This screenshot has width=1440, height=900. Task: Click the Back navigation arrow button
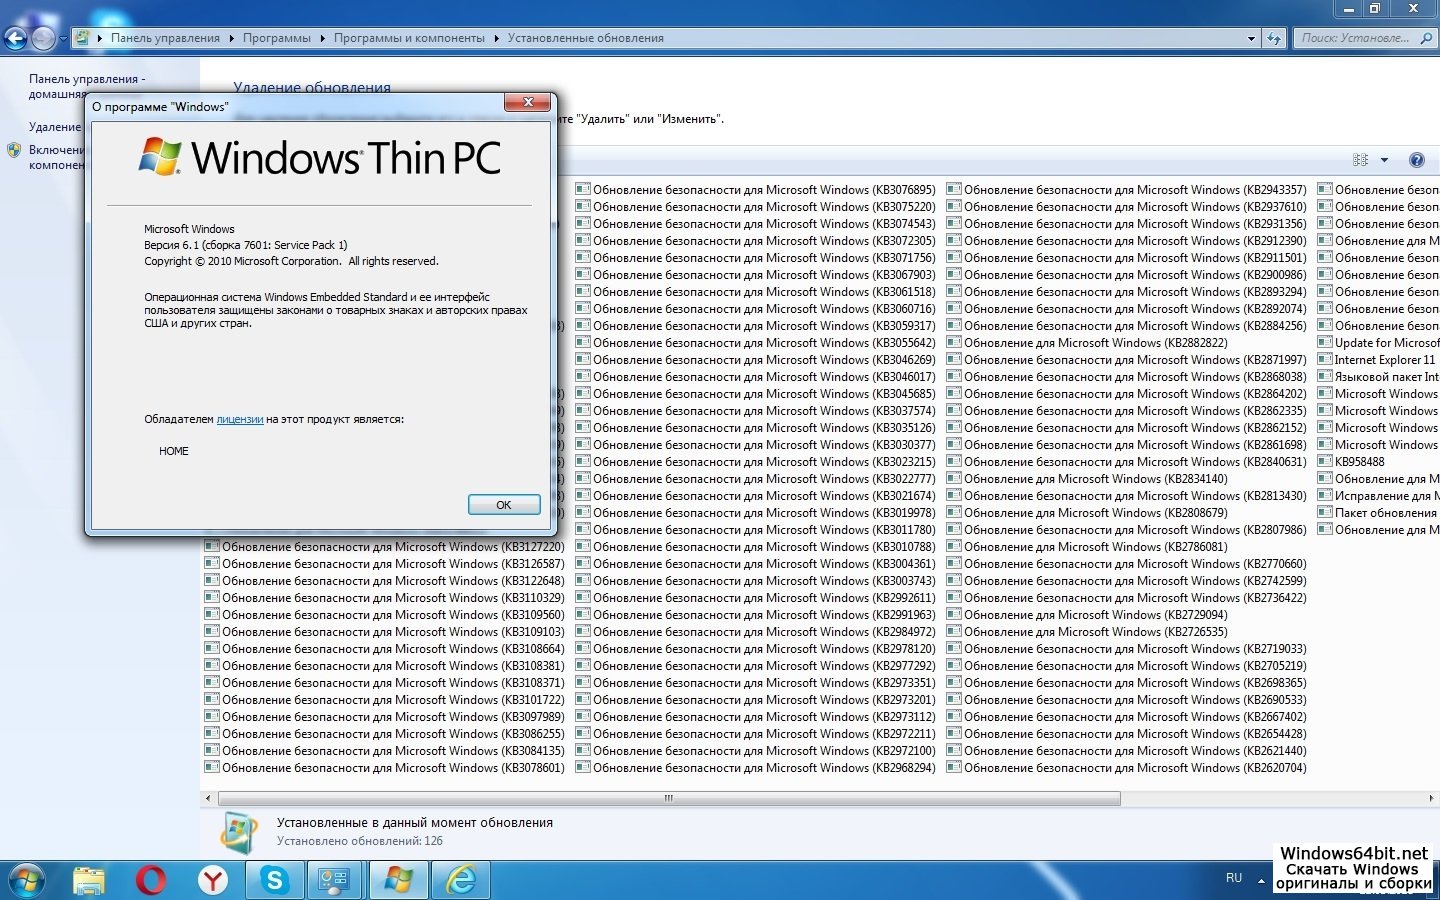pos(16,39)
